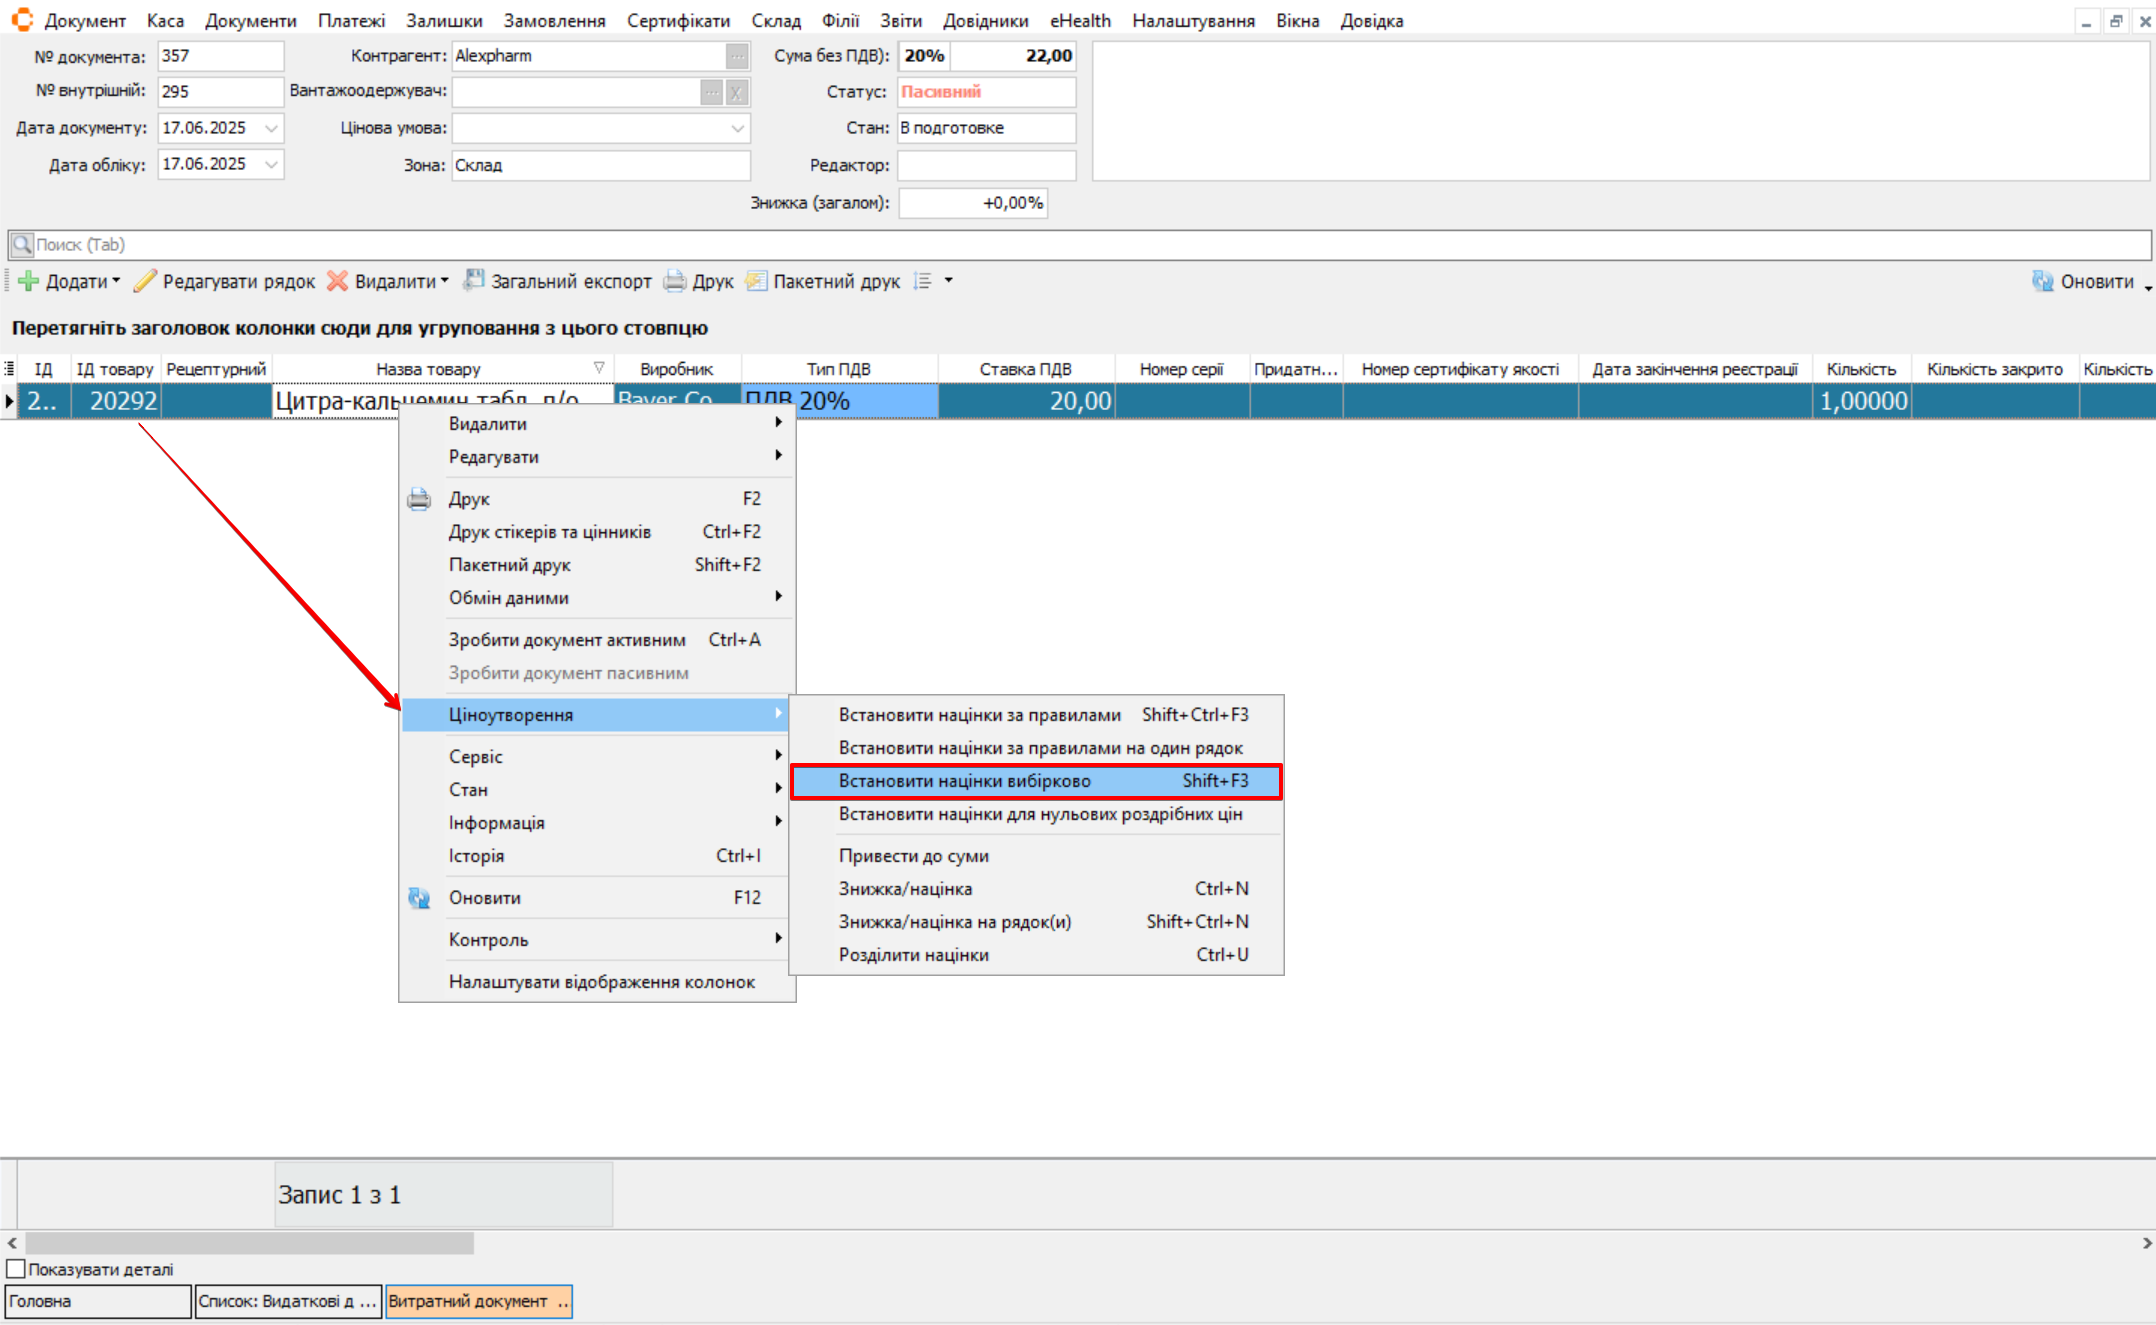This screenshot has width=2156, height=1325.
Task: Expand the Цінова умова combo box
Action: click(737, 128)
